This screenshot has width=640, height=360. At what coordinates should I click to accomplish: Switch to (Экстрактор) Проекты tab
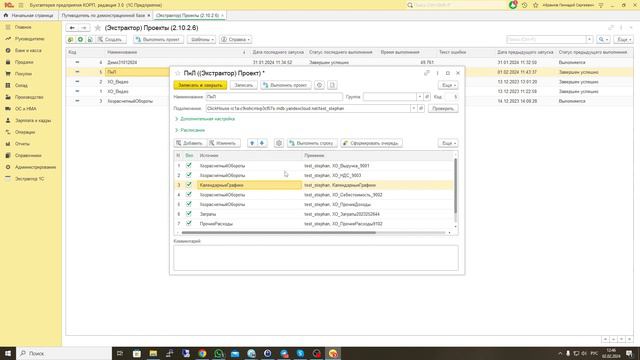(189, 15)
